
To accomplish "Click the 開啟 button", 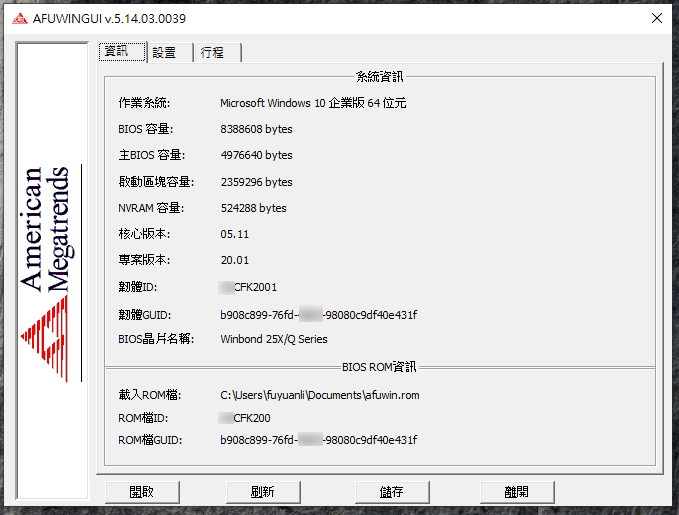I will [x=142, y=492].
